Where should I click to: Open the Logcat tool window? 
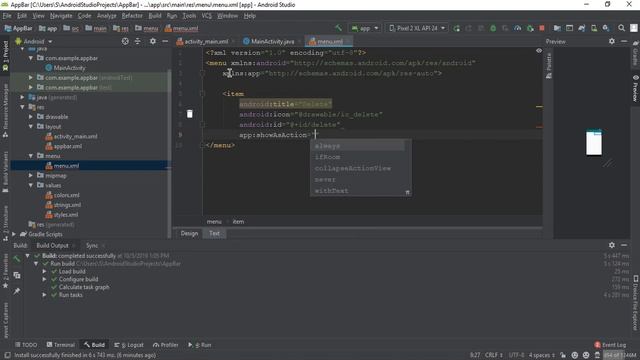click(x=129, y=345)
